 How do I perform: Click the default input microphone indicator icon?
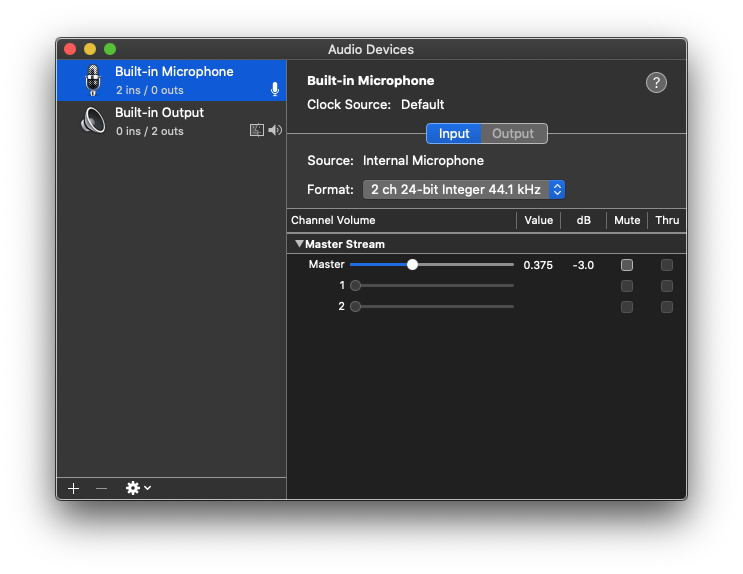(x=275, y=89)
